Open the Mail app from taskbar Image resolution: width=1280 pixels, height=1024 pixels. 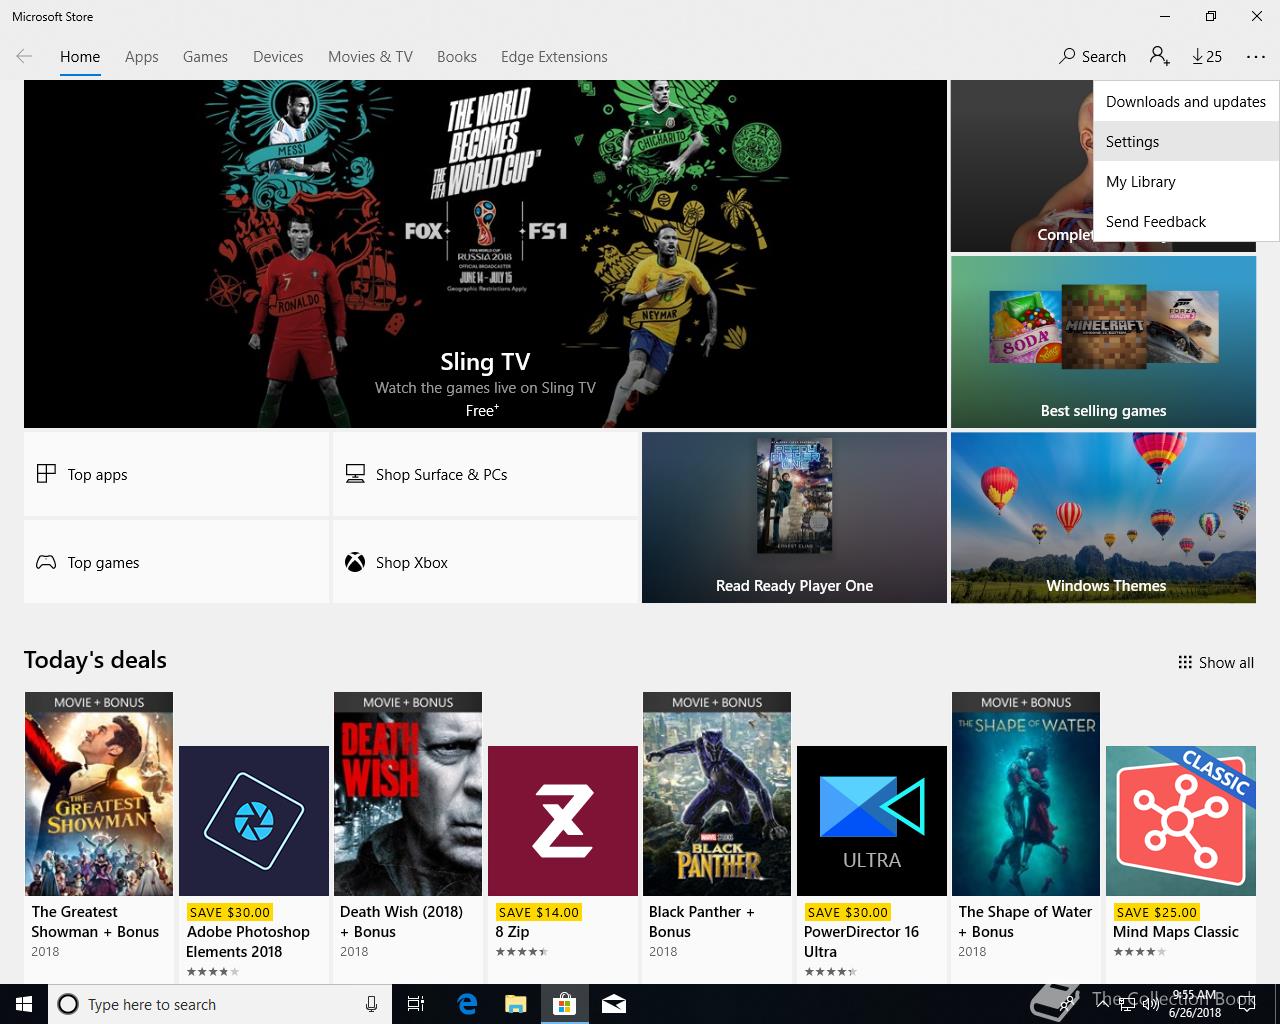tap(614, 1004)
